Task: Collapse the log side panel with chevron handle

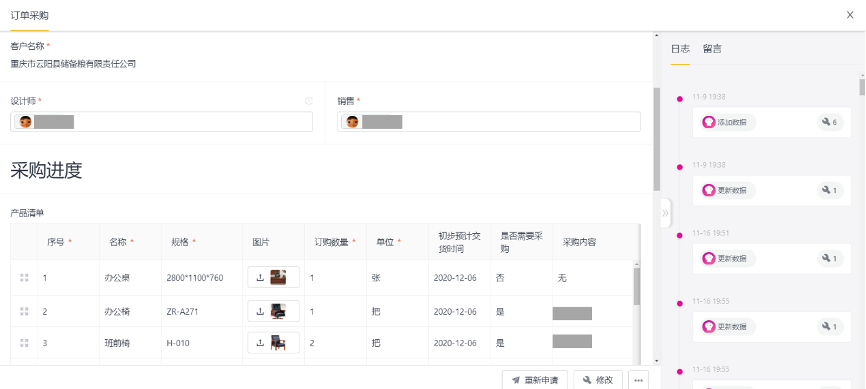Action: point(666,213)
